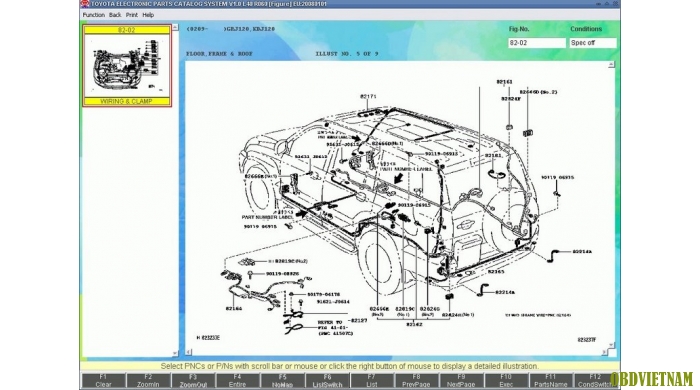Image resolution: width=700 pixels, height=390 pixels.
Task: Select the Wiring & Clamp thumbnail
Action: (x=127, y=66)
